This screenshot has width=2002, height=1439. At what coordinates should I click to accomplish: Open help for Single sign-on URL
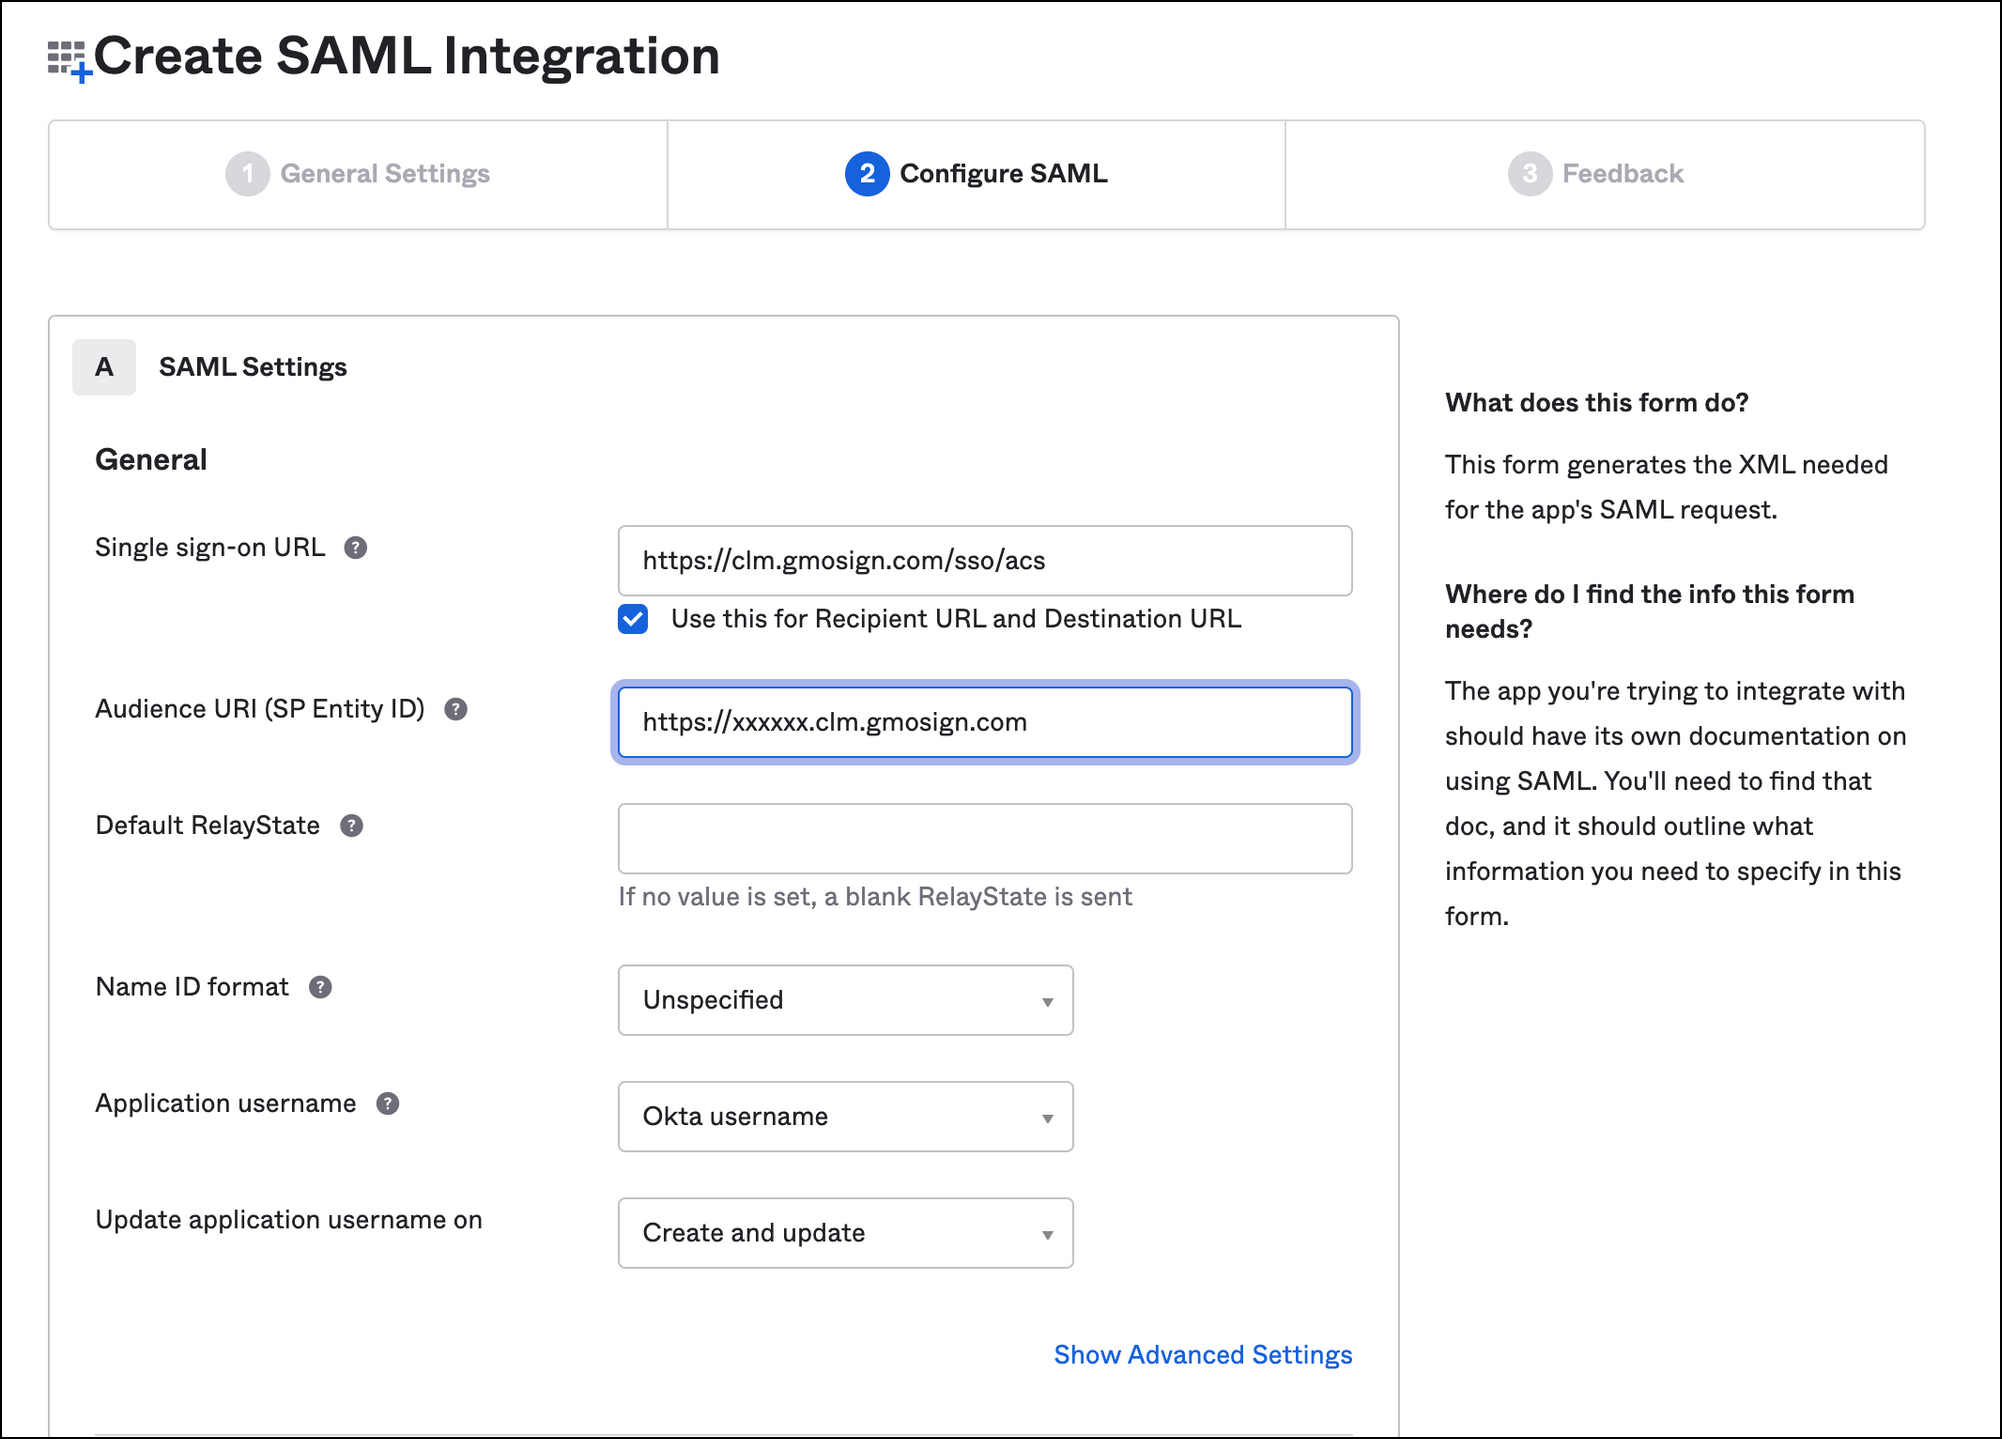[355, 548]
